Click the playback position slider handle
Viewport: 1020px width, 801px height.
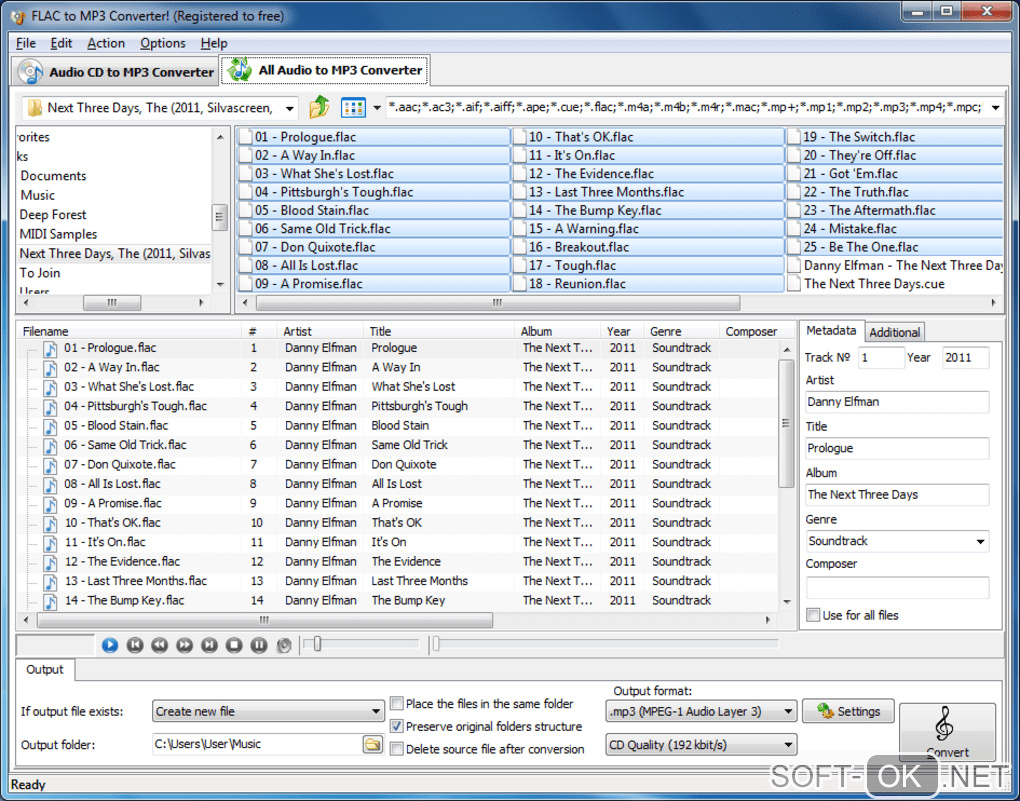point(436,644)
